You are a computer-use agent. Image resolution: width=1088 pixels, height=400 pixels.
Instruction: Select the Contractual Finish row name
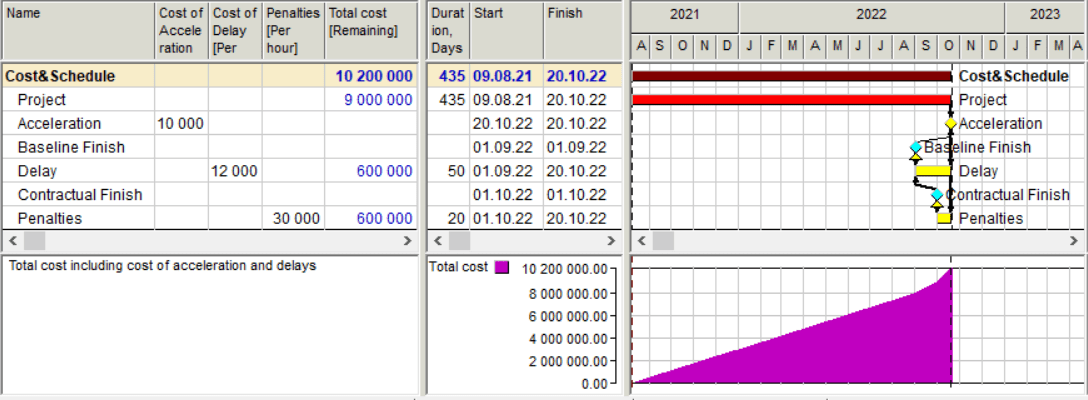click(80, 194)
